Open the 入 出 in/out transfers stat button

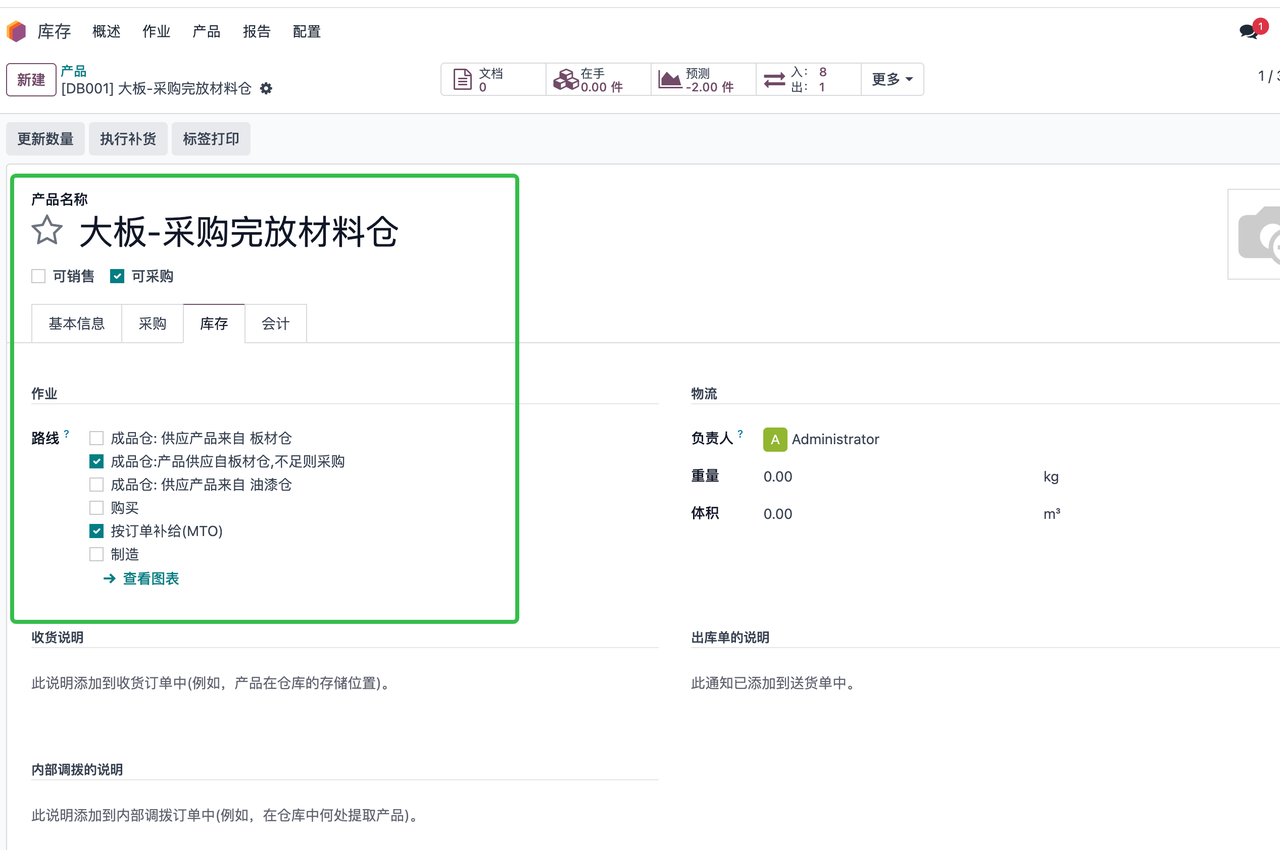point(809,80)
